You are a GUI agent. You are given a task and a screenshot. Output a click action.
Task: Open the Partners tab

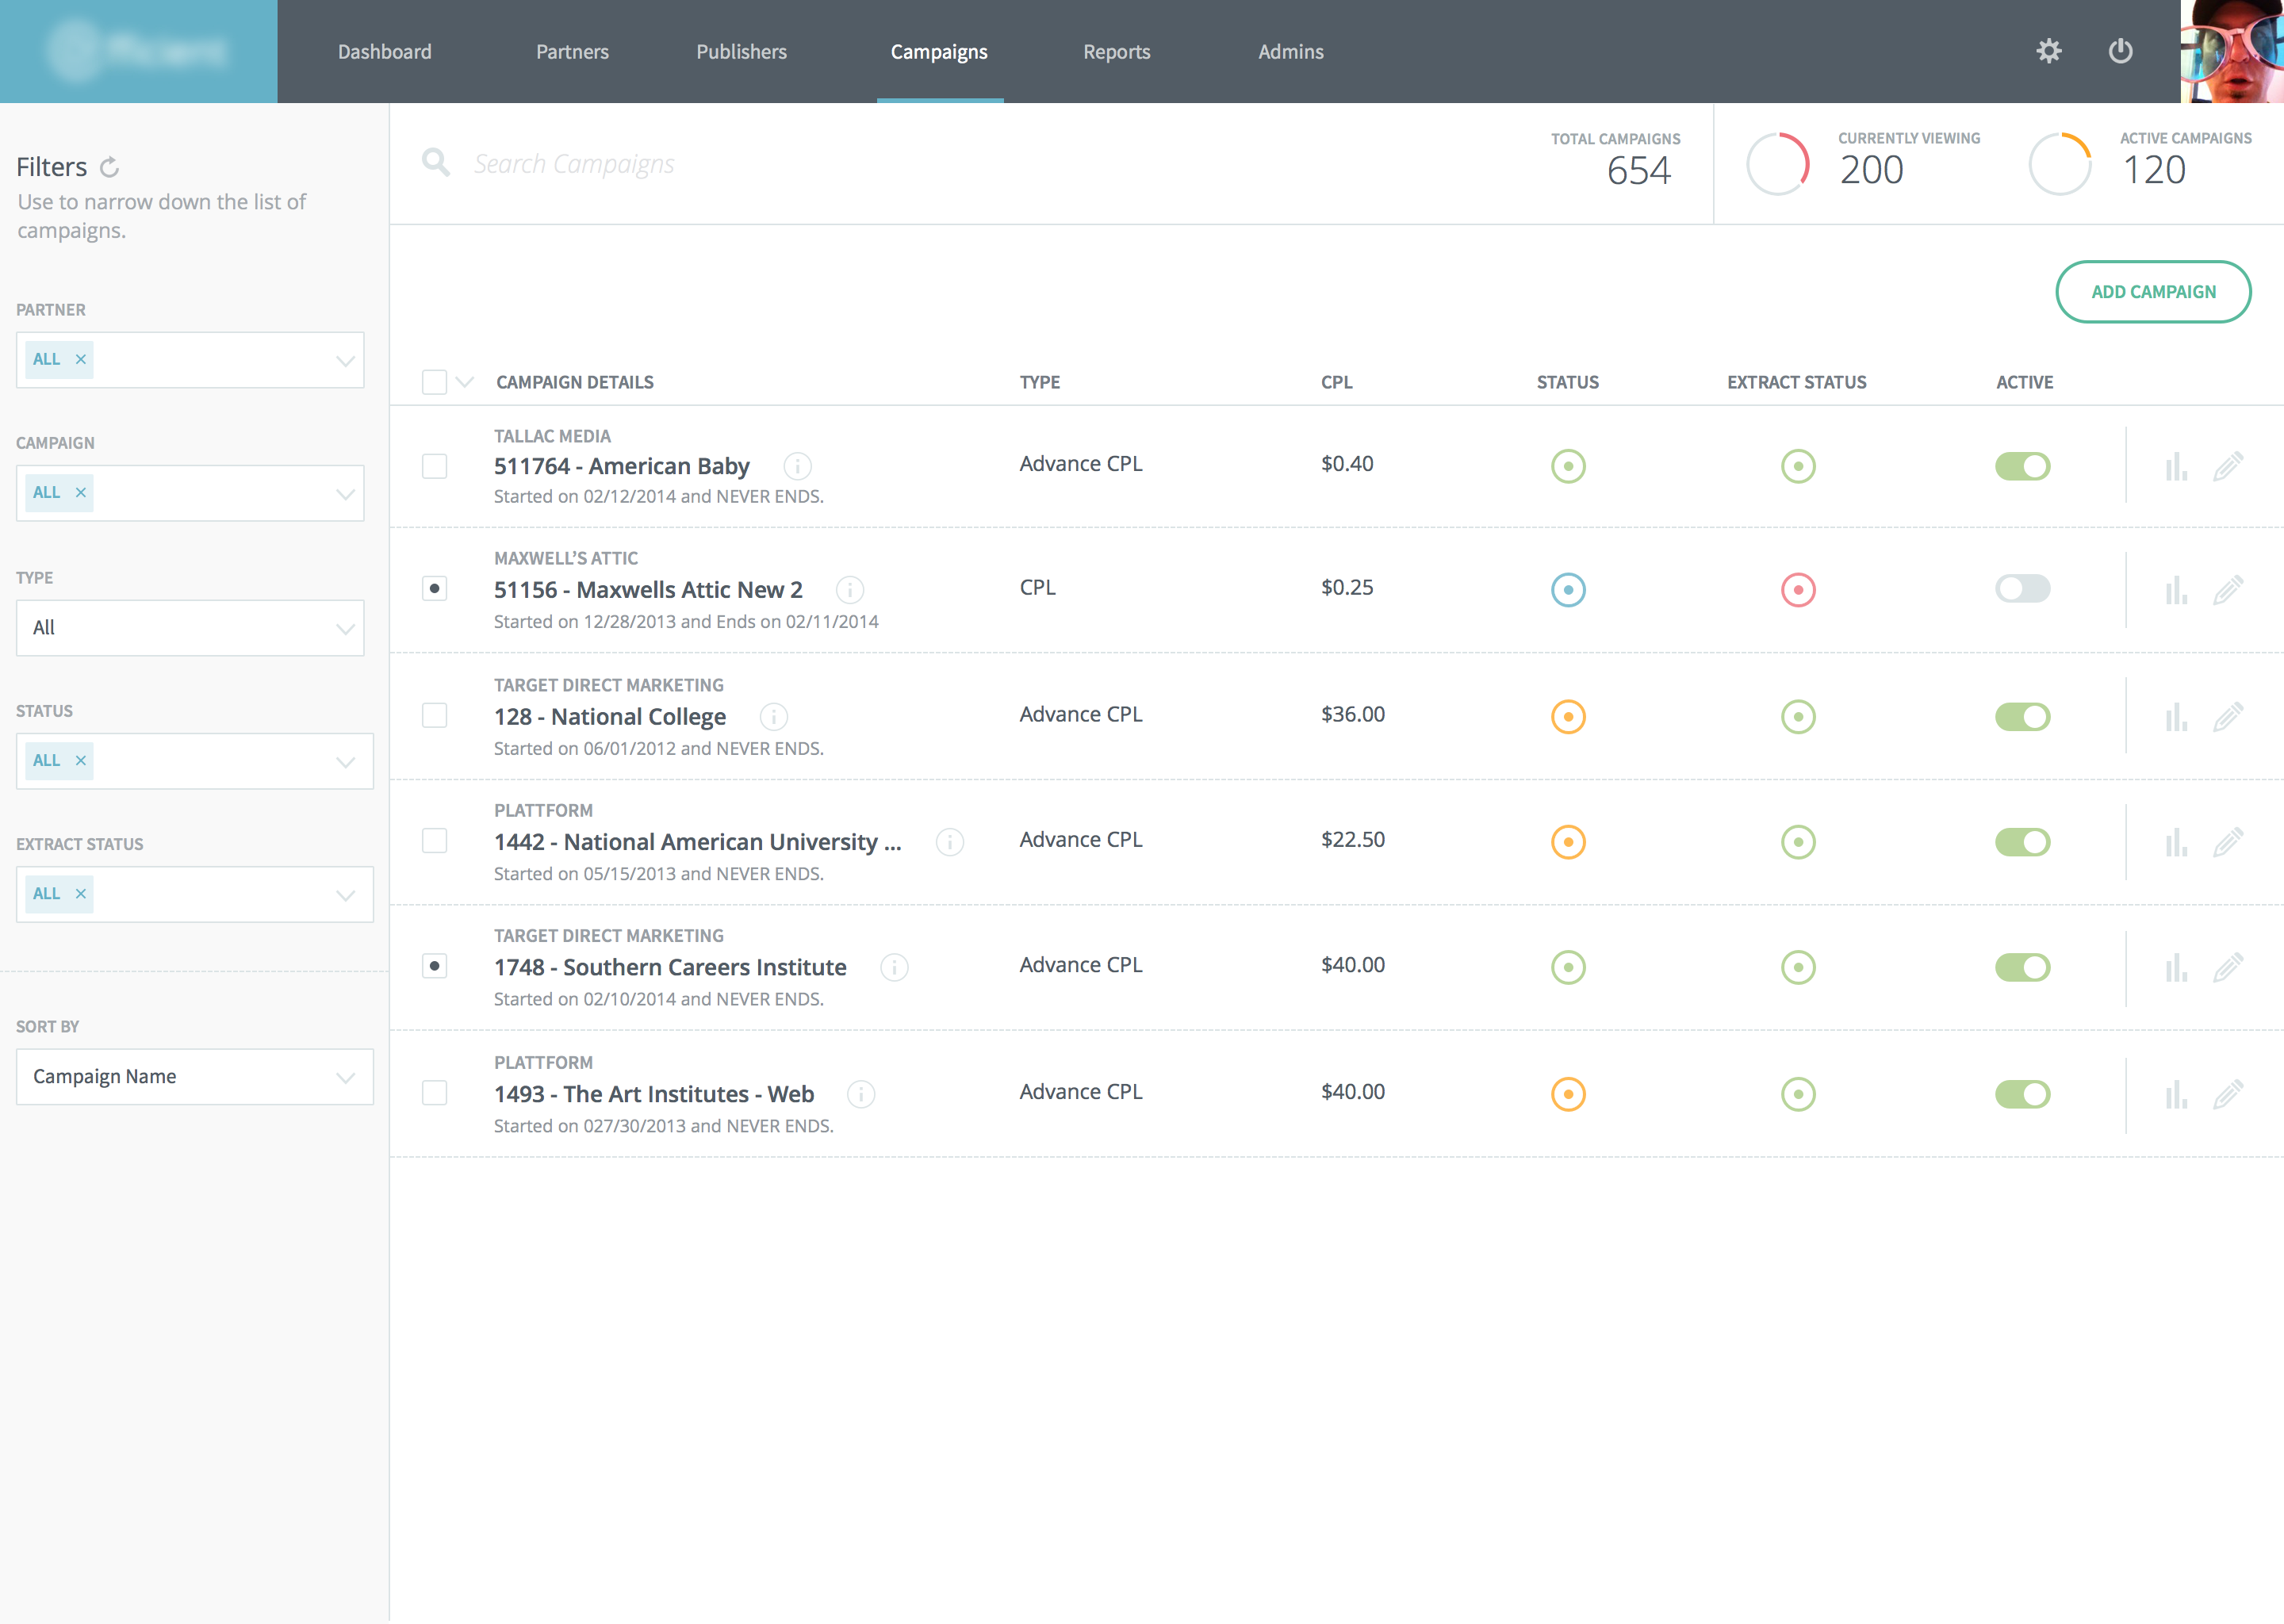tap(572, 52)
